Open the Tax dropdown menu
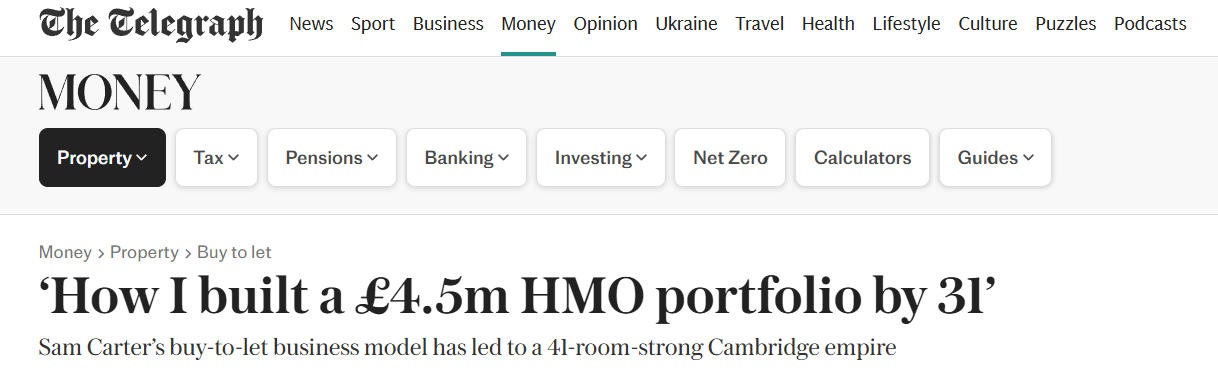The height and width of the screenshot is (387, 1218). click(x=216, y=158)
